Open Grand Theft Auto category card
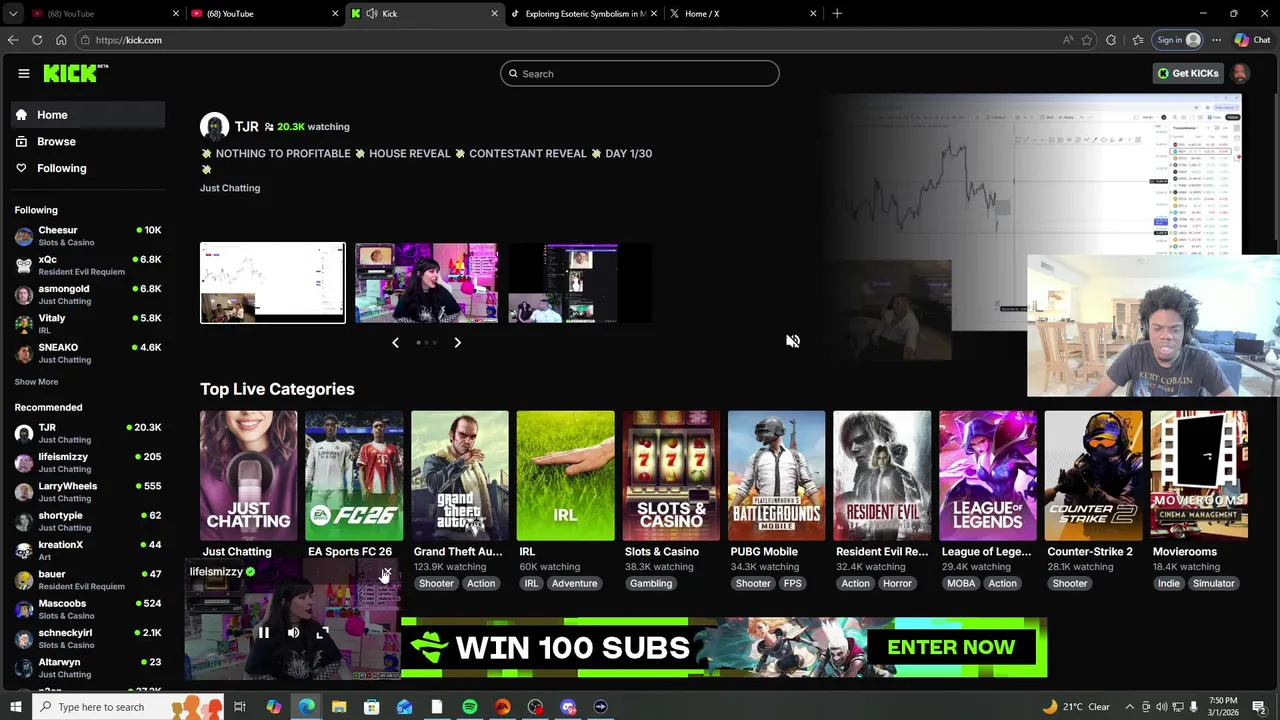This screenshot has width=1280, height=720. (460, 476)
